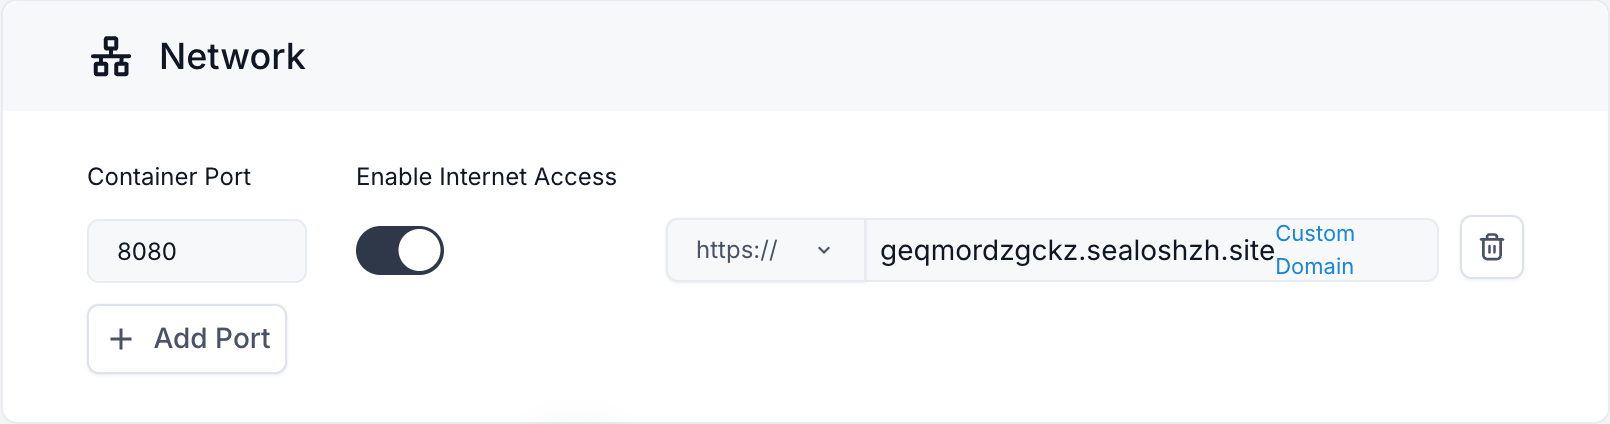This screenshot has width=1610, height=424.
Task: Click the Network section heading
Action: [x=232, y=57]
